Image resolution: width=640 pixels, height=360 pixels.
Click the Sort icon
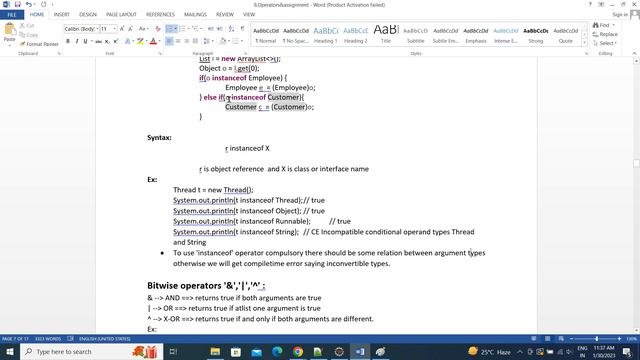point(231,29)
